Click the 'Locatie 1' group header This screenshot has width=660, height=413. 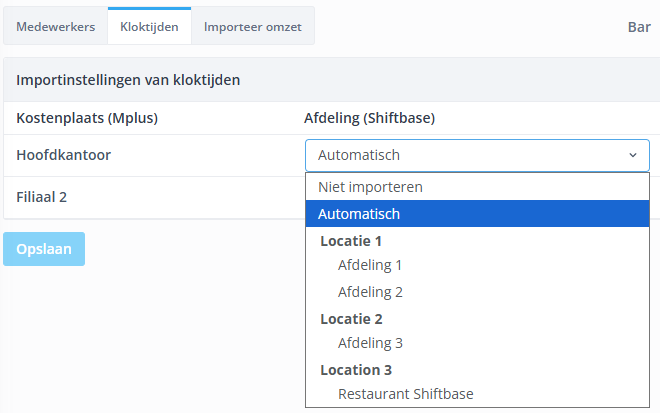point(351,241)
